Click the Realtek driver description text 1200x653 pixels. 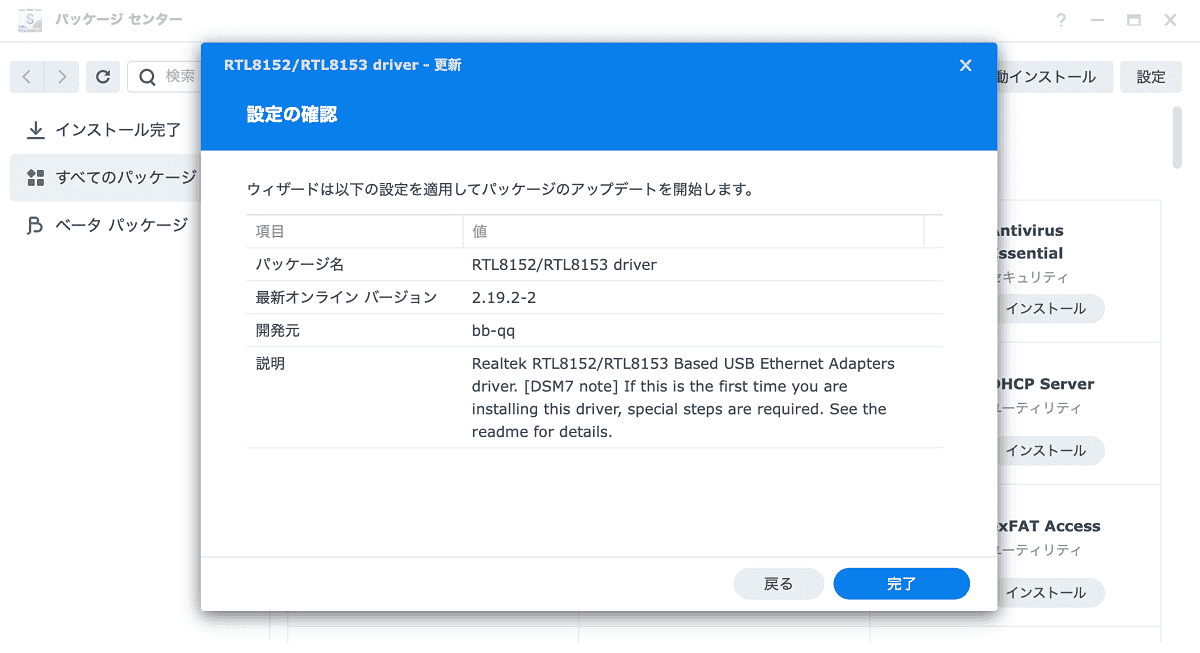point(683,397)
